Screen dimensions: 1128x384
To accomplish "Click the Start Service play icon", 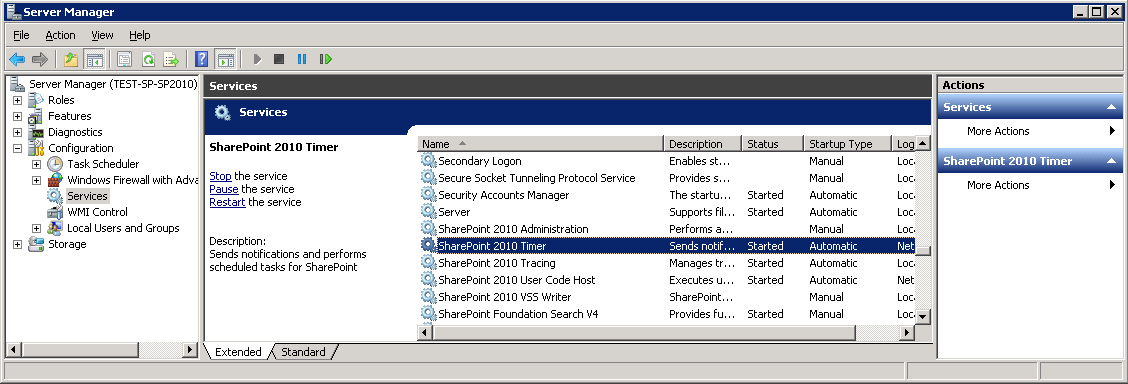I will pyautogui.click(x=258, y=59).
